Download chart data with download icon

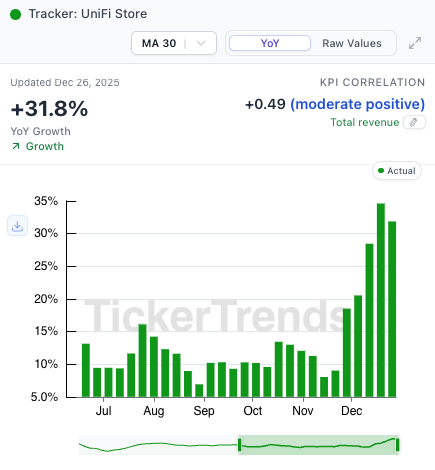17,226
